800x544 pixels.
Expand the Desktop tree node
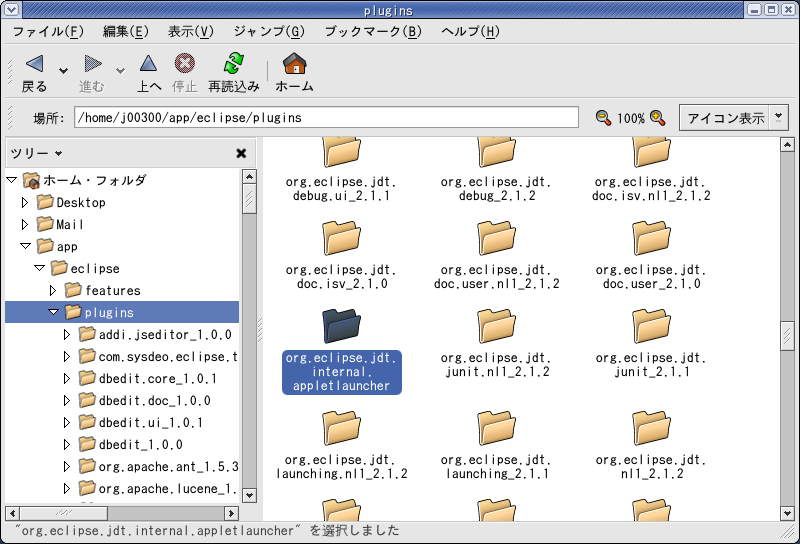[x=24, y=202]
